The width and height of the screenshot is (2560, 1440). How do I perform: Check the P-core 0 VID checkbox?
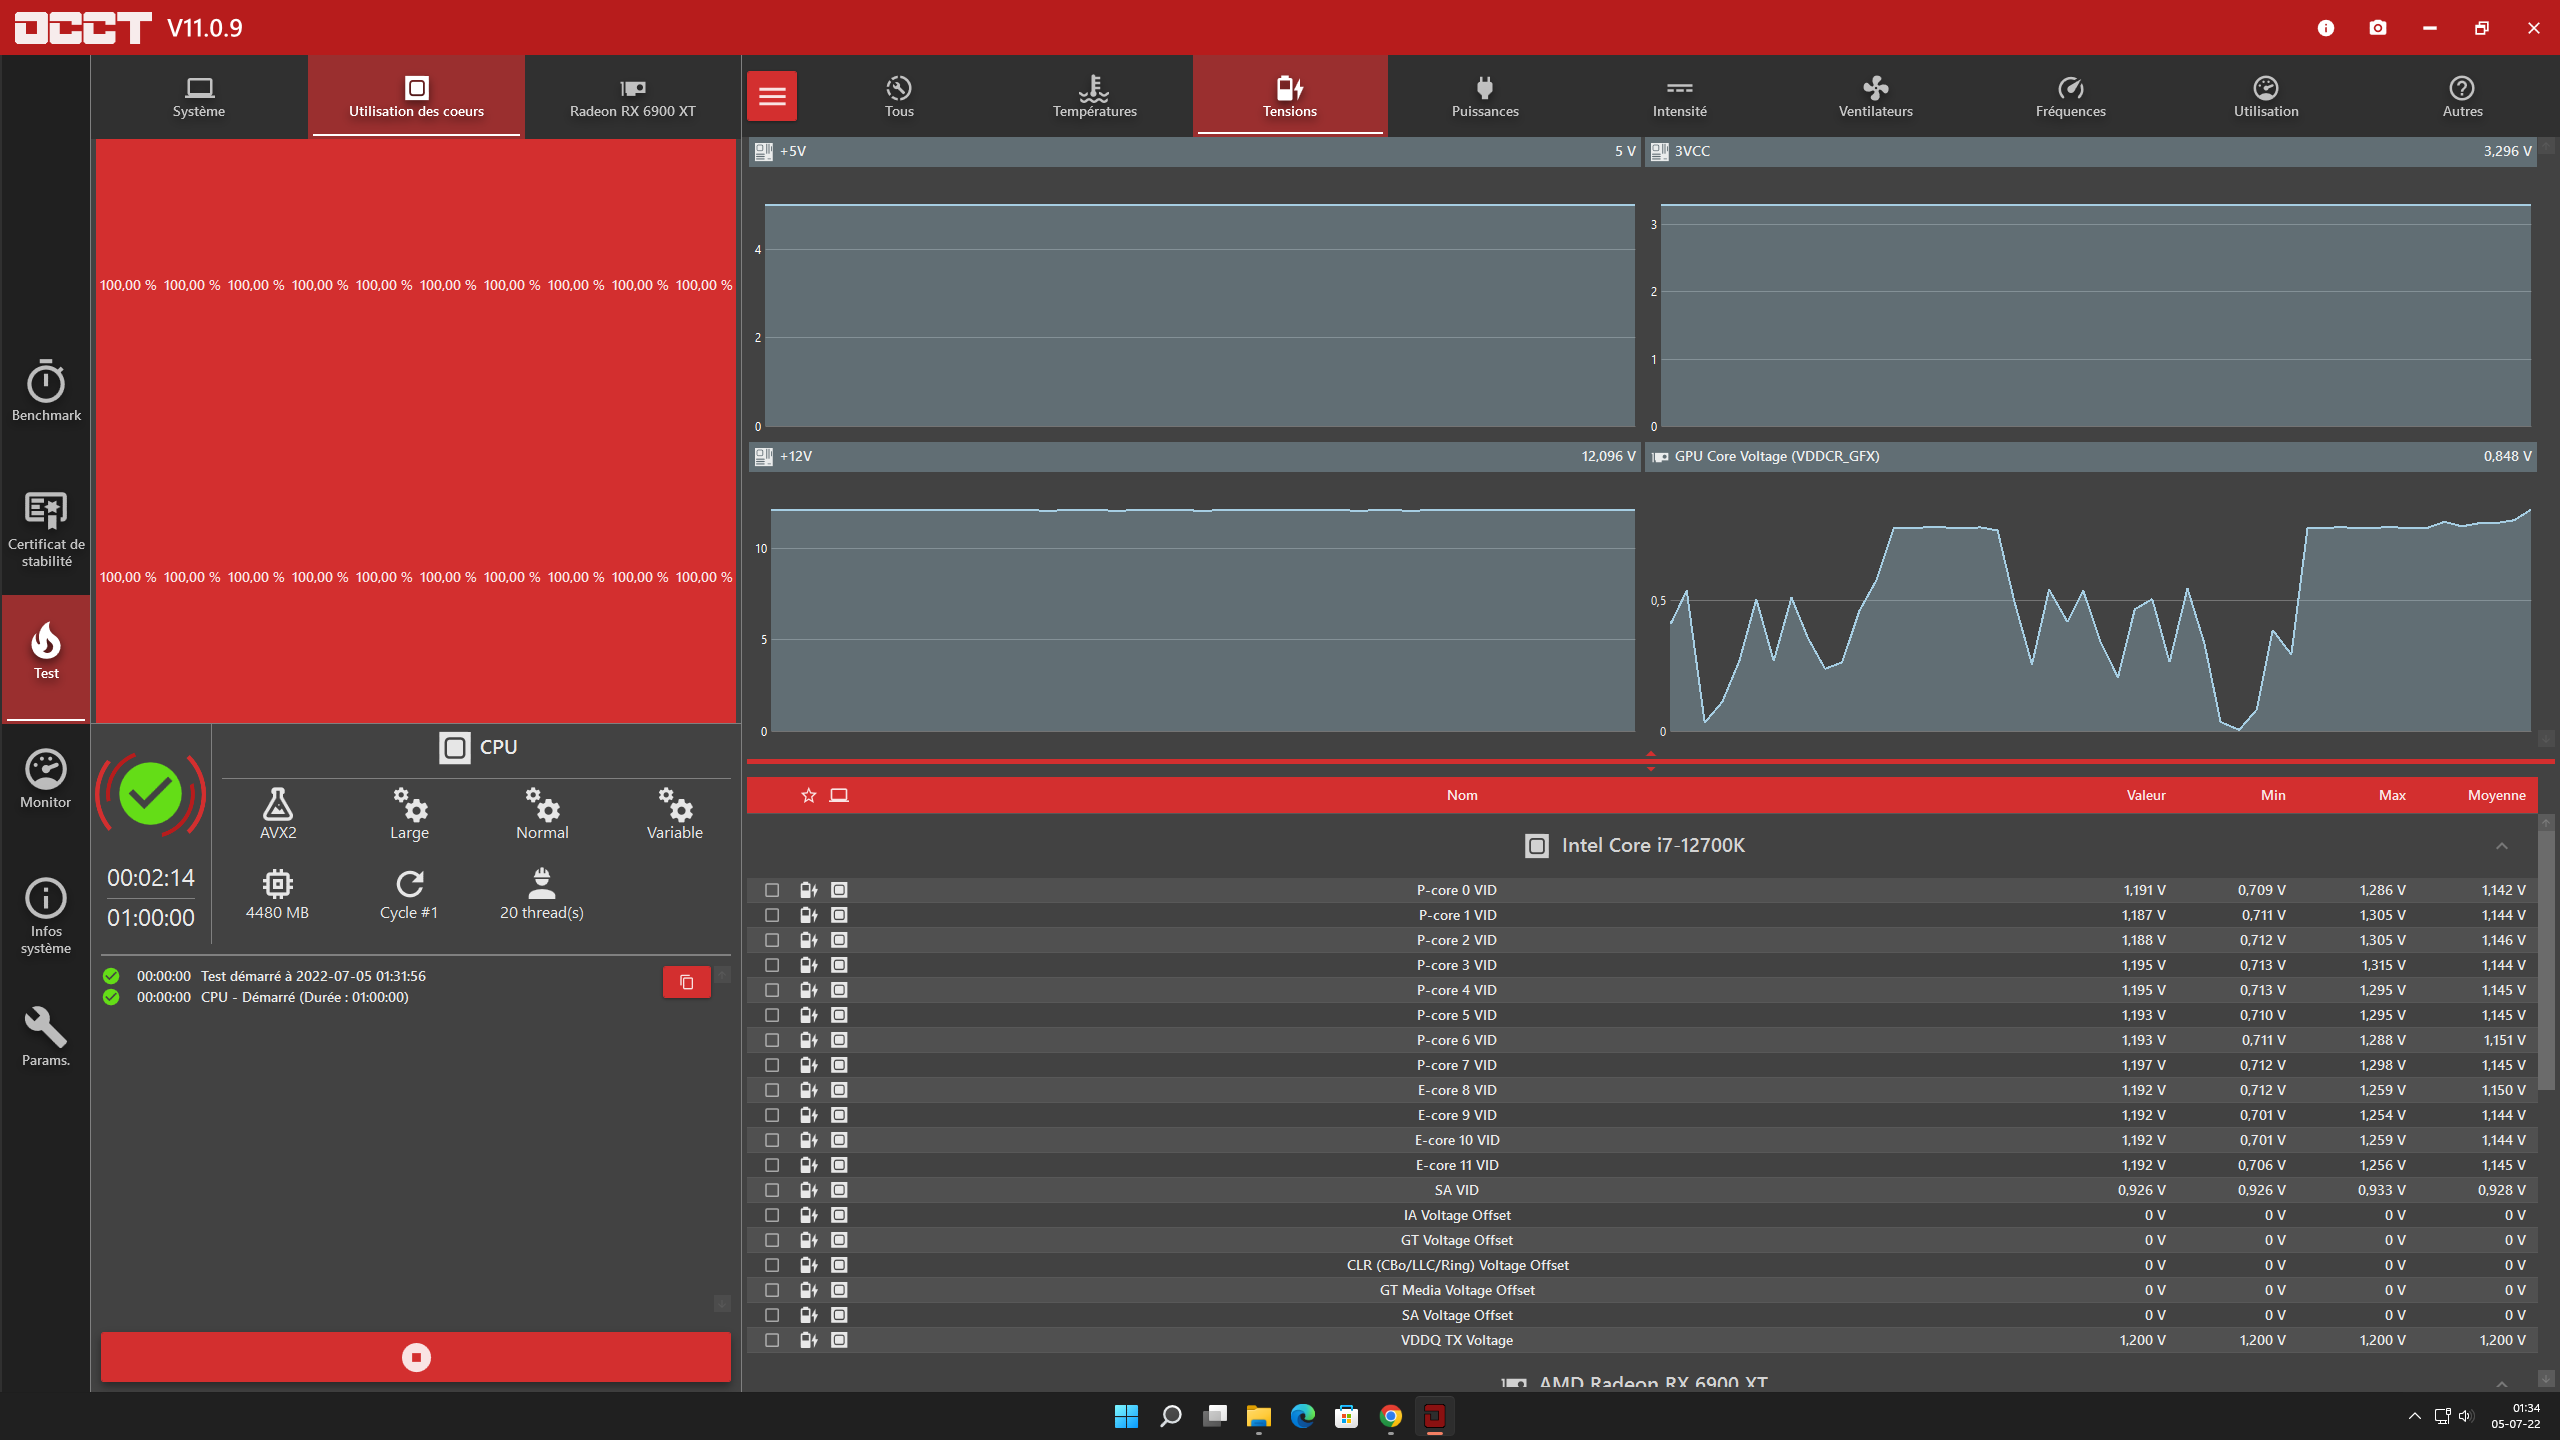pos(772,890)
